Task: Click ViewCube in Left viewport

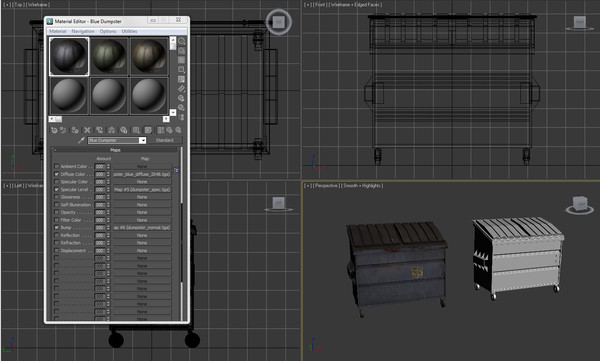Action: tap(279, 204)
